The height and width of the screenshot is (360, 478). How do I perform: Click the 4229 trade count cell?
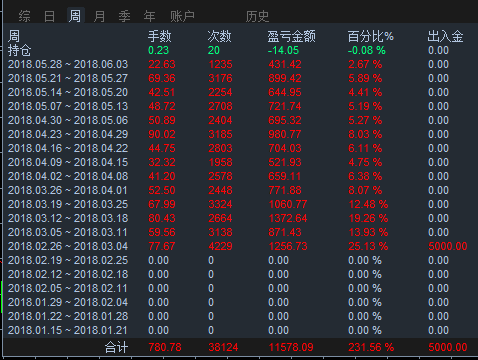(x=220, y=246)
